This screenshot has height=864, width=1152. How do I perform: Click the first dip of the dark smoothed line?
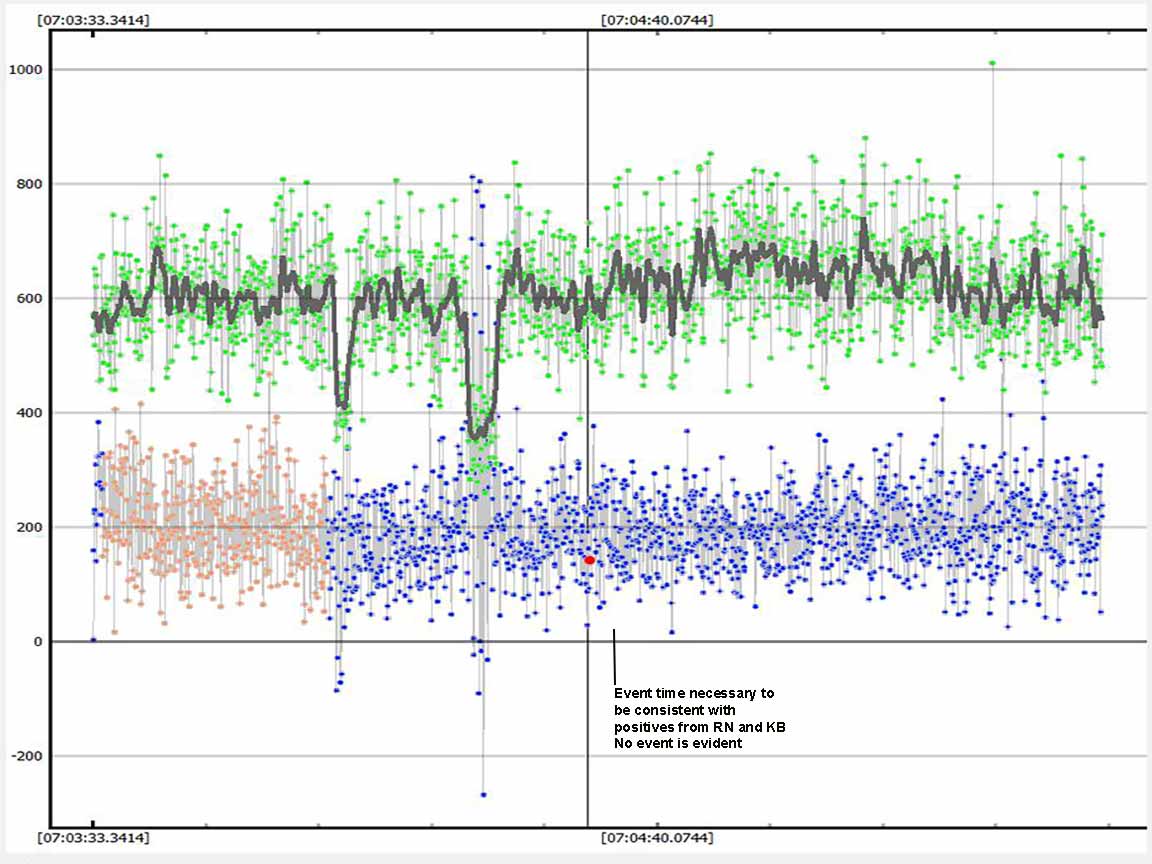(x=343, y=402)
